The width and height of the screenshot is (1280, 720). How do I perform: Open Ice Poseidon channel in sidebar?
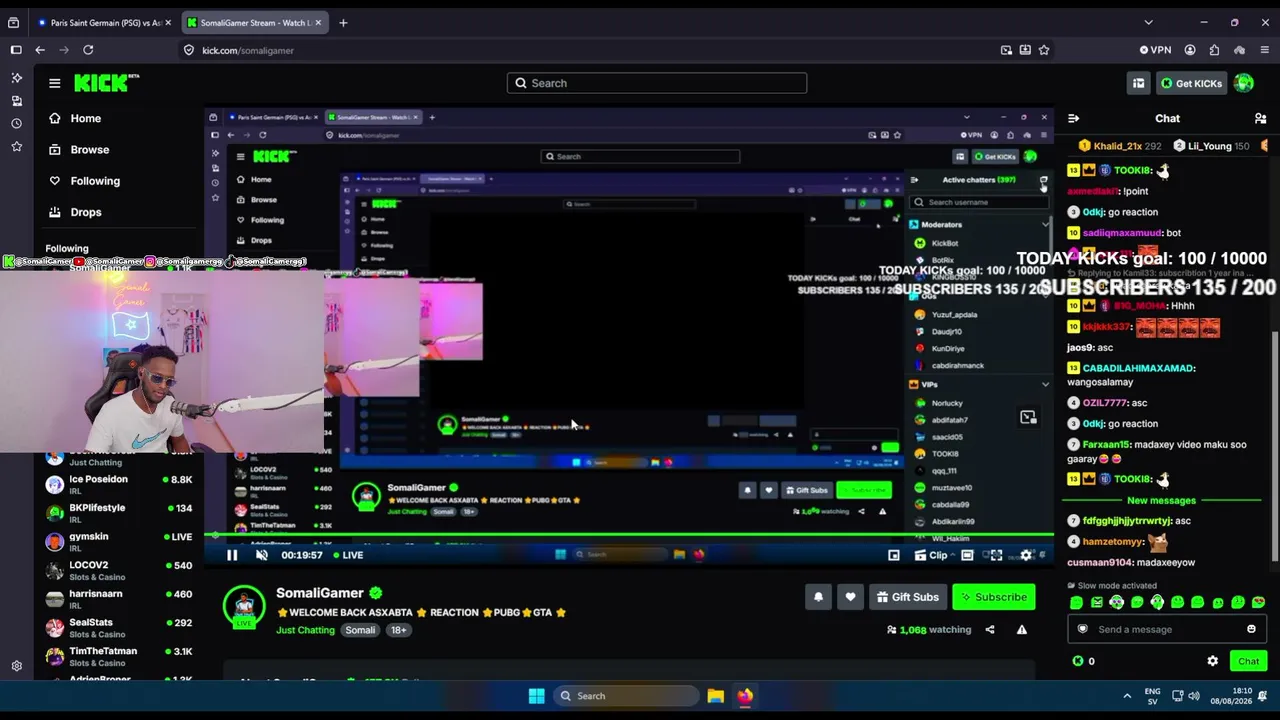(119, 485)
